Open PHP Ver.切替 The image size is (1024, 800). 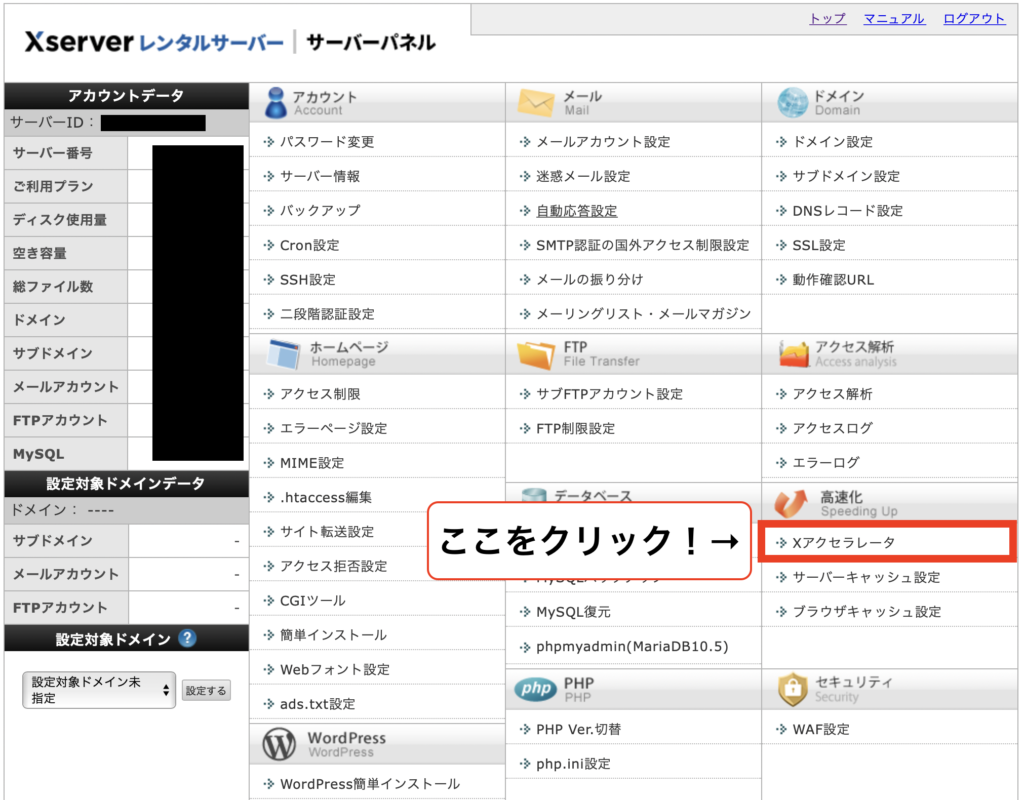click(x=579, y=729)
